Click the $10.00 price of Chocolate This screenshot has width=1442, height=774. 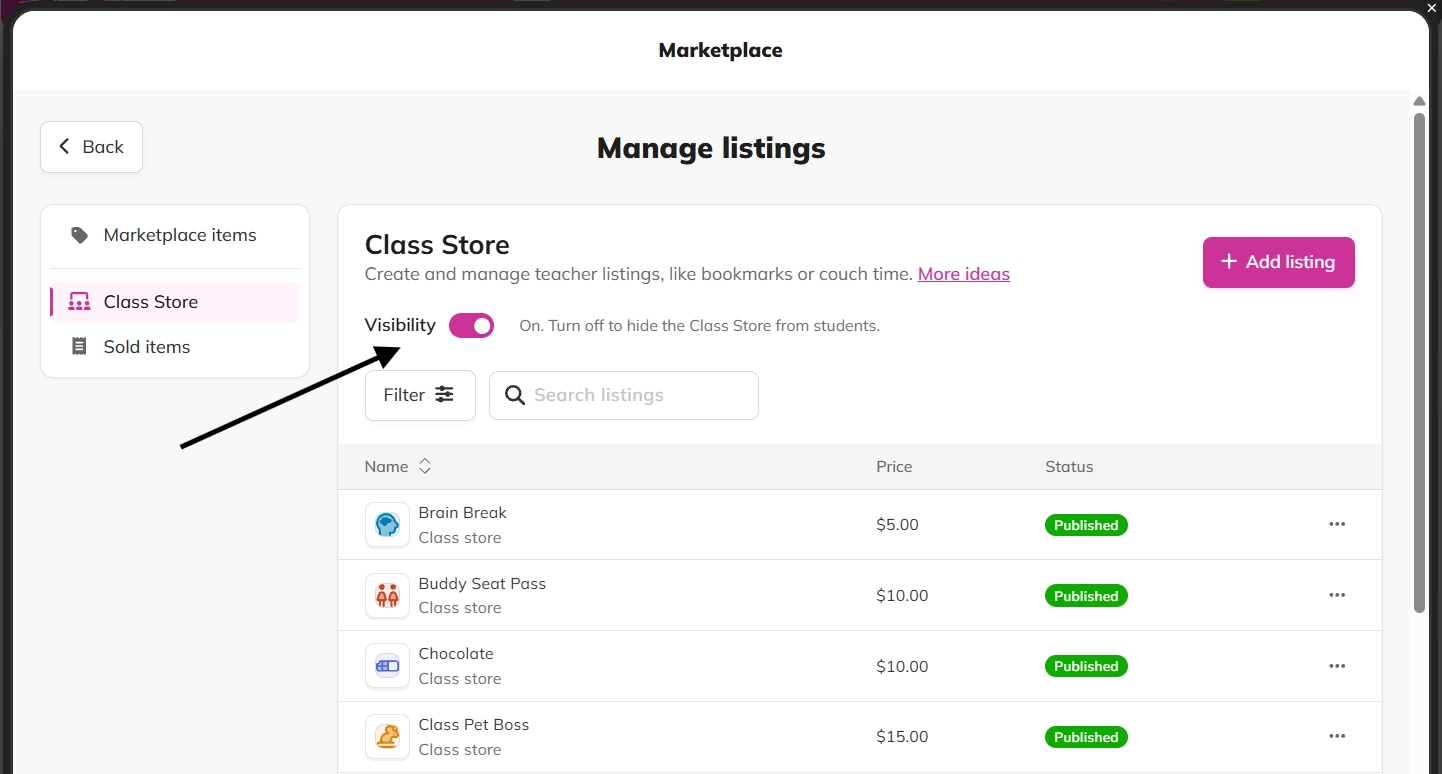[902, 666]
